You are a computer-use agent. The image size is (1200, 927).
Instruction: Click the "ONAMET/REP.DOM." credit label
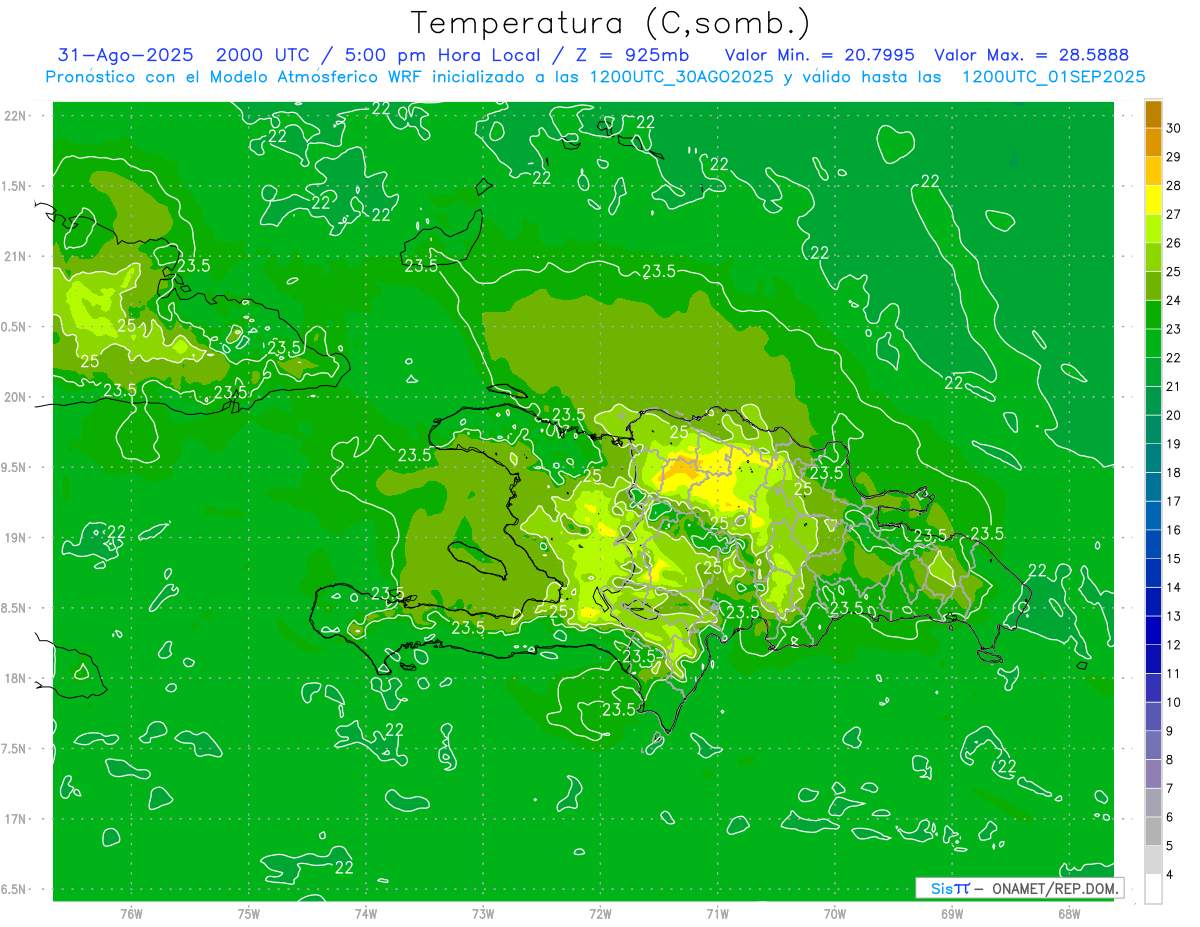pos(1055,888)
